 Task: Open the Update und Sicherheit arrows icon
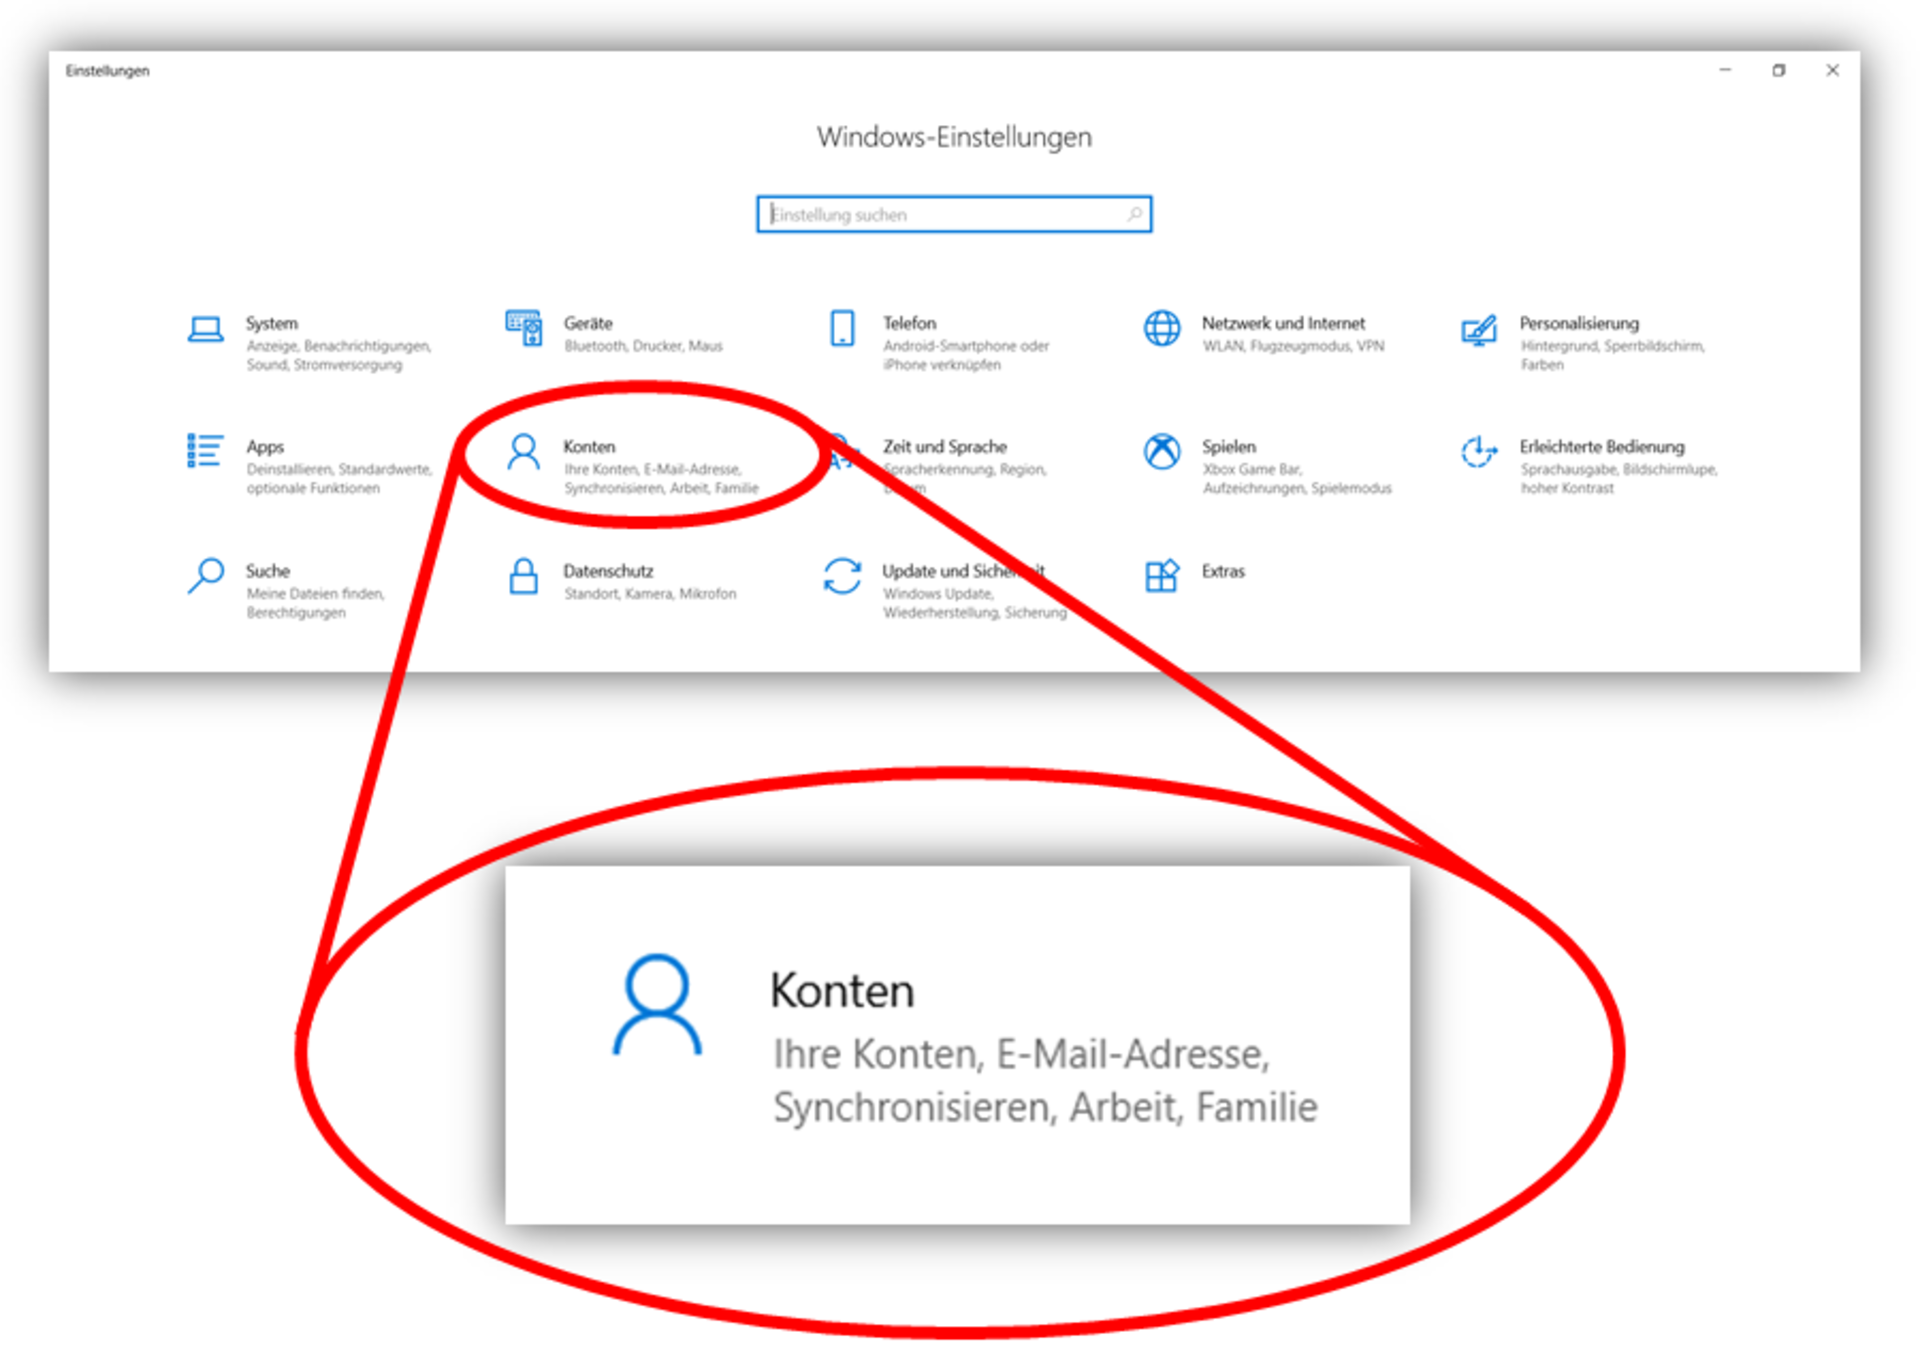(x=842, y=576)
